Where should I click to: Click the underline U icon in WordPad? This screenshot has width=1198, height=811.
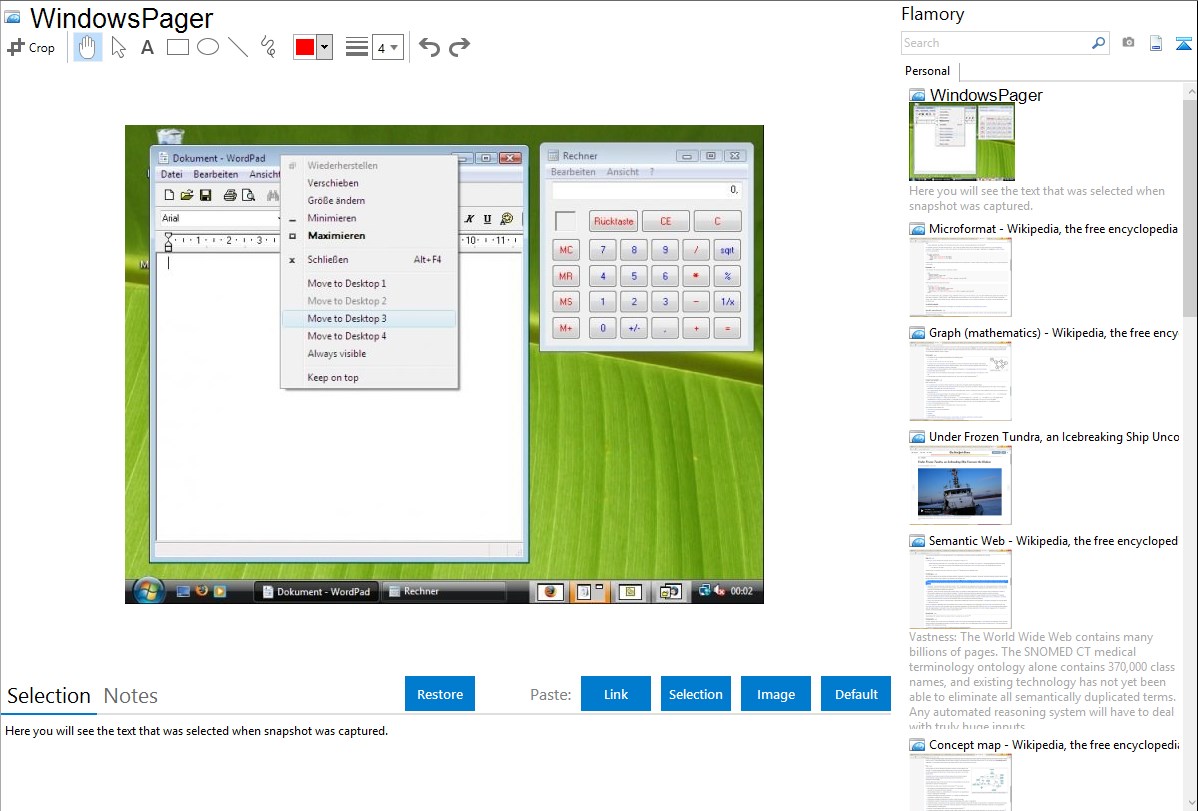pyautogui.click(x=487, y=219)
